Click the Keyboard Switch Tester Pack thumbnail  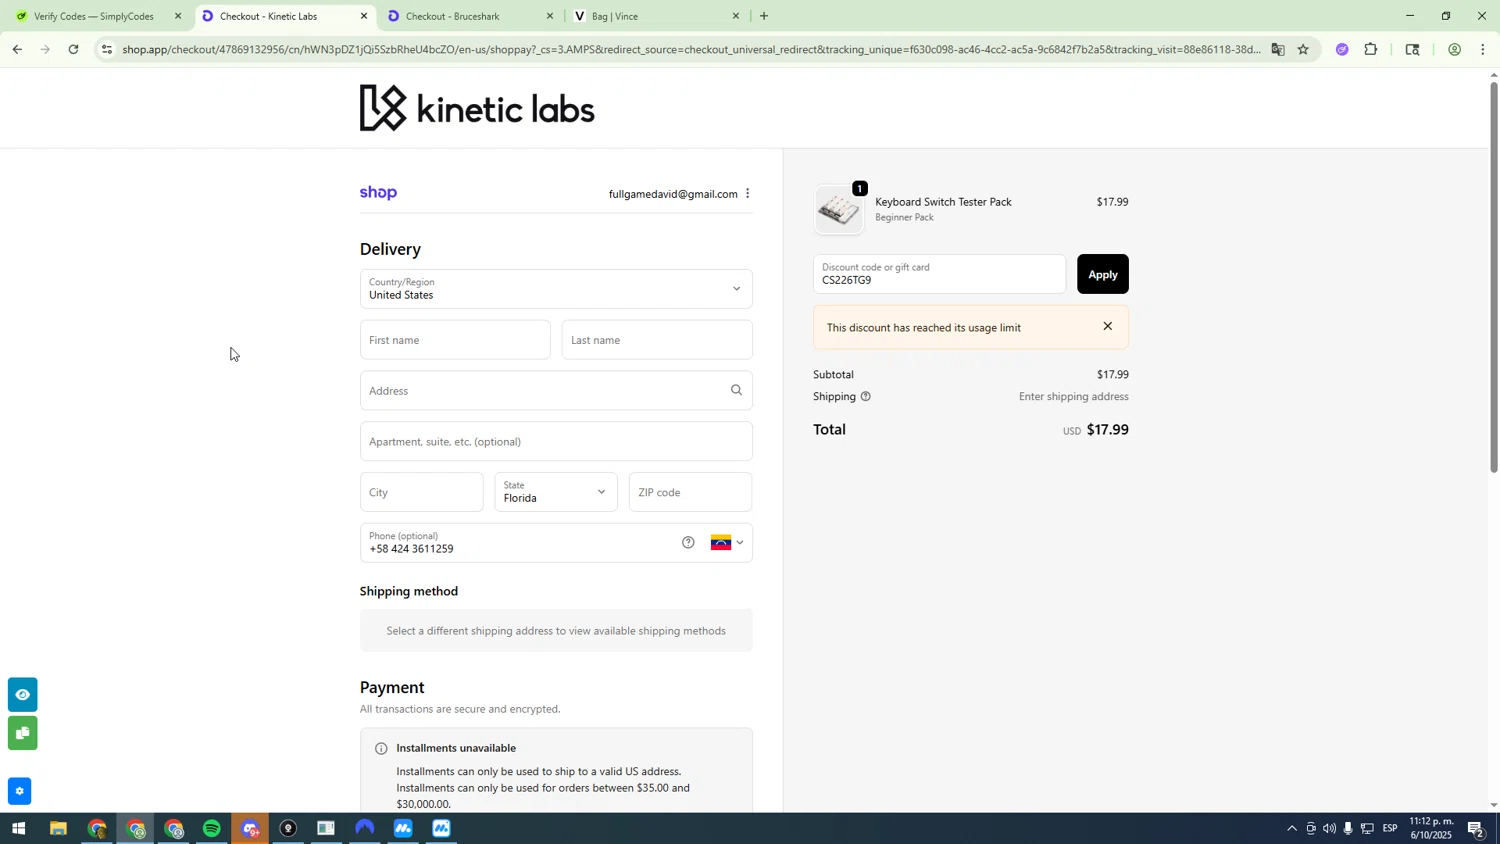tap(839, 210)
